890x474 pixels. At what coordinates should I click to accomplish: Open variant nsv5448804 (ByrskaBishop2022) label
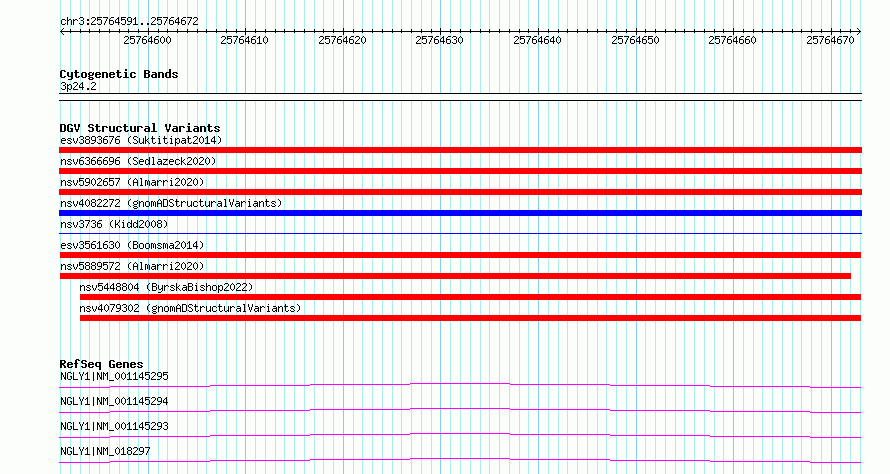(166, 287)
